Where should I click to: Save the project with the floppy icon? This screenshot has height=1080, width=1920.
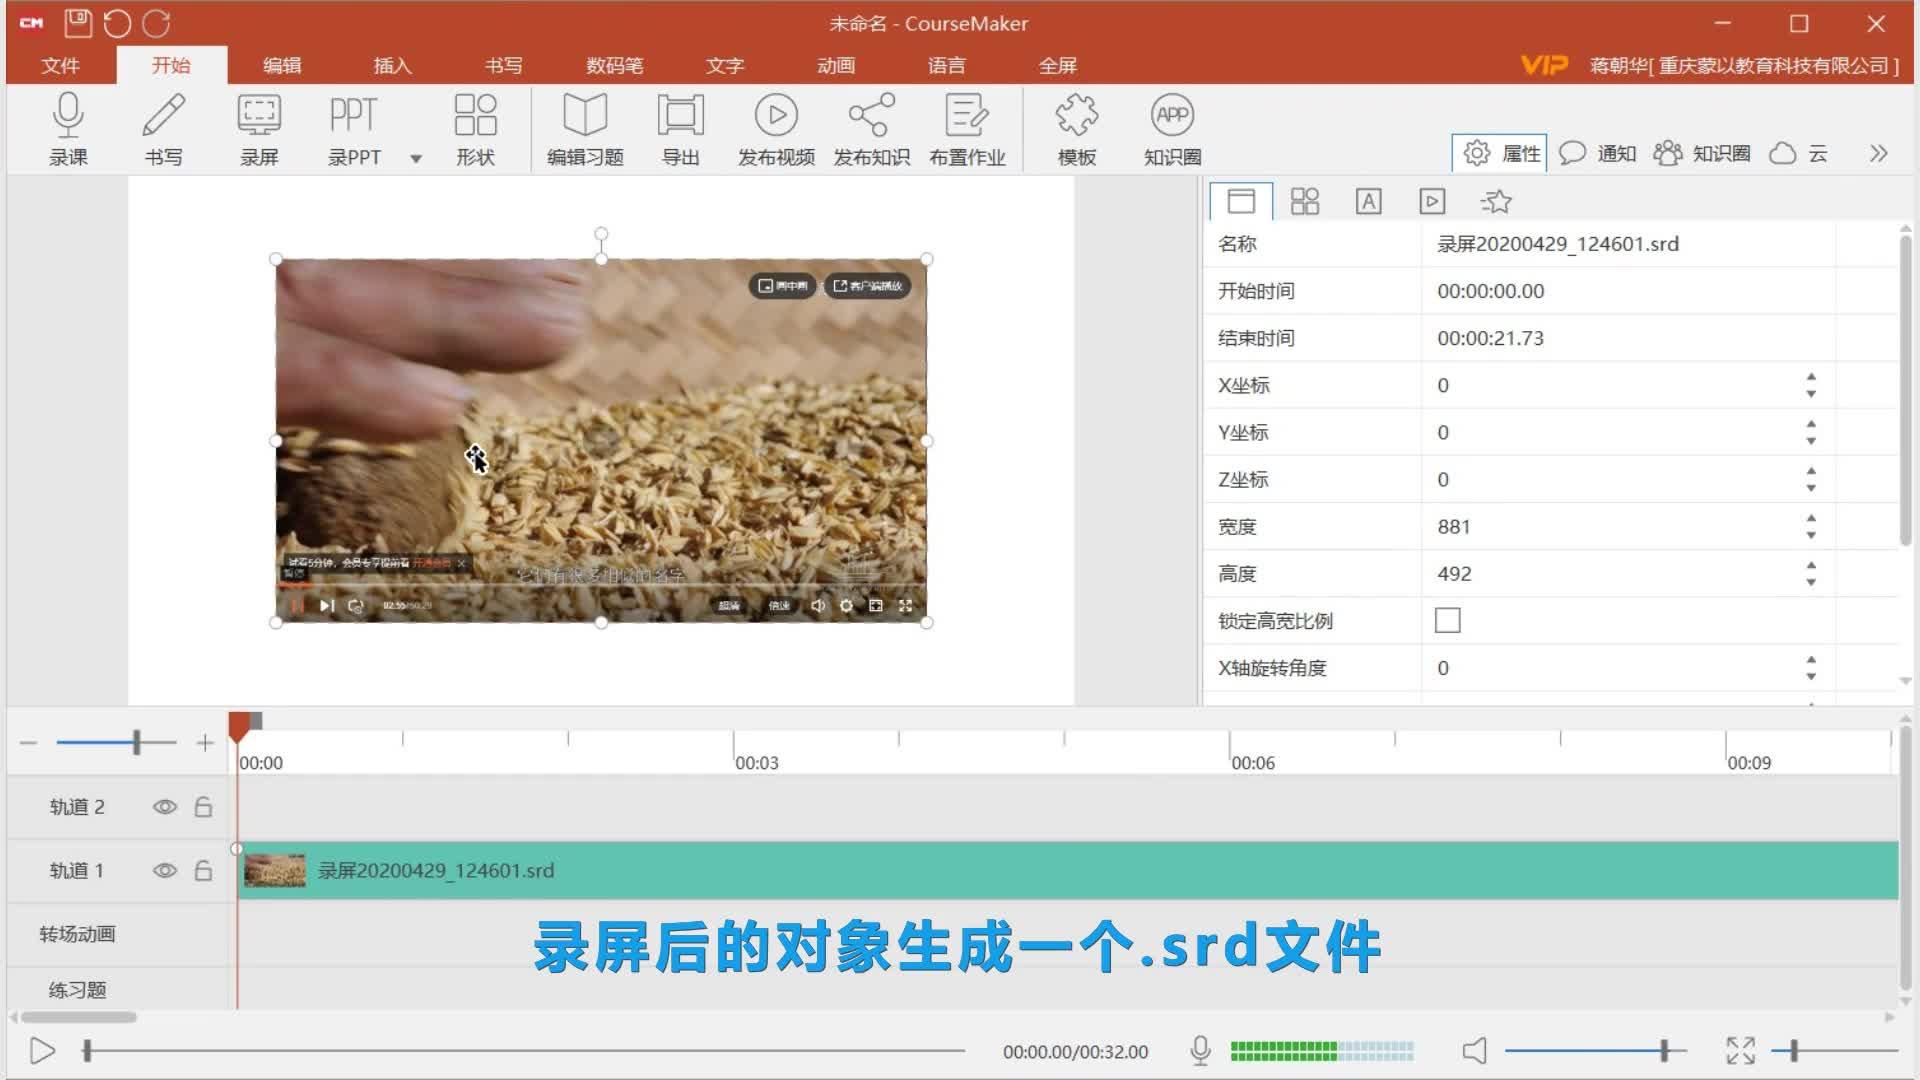tap(78, 22)
